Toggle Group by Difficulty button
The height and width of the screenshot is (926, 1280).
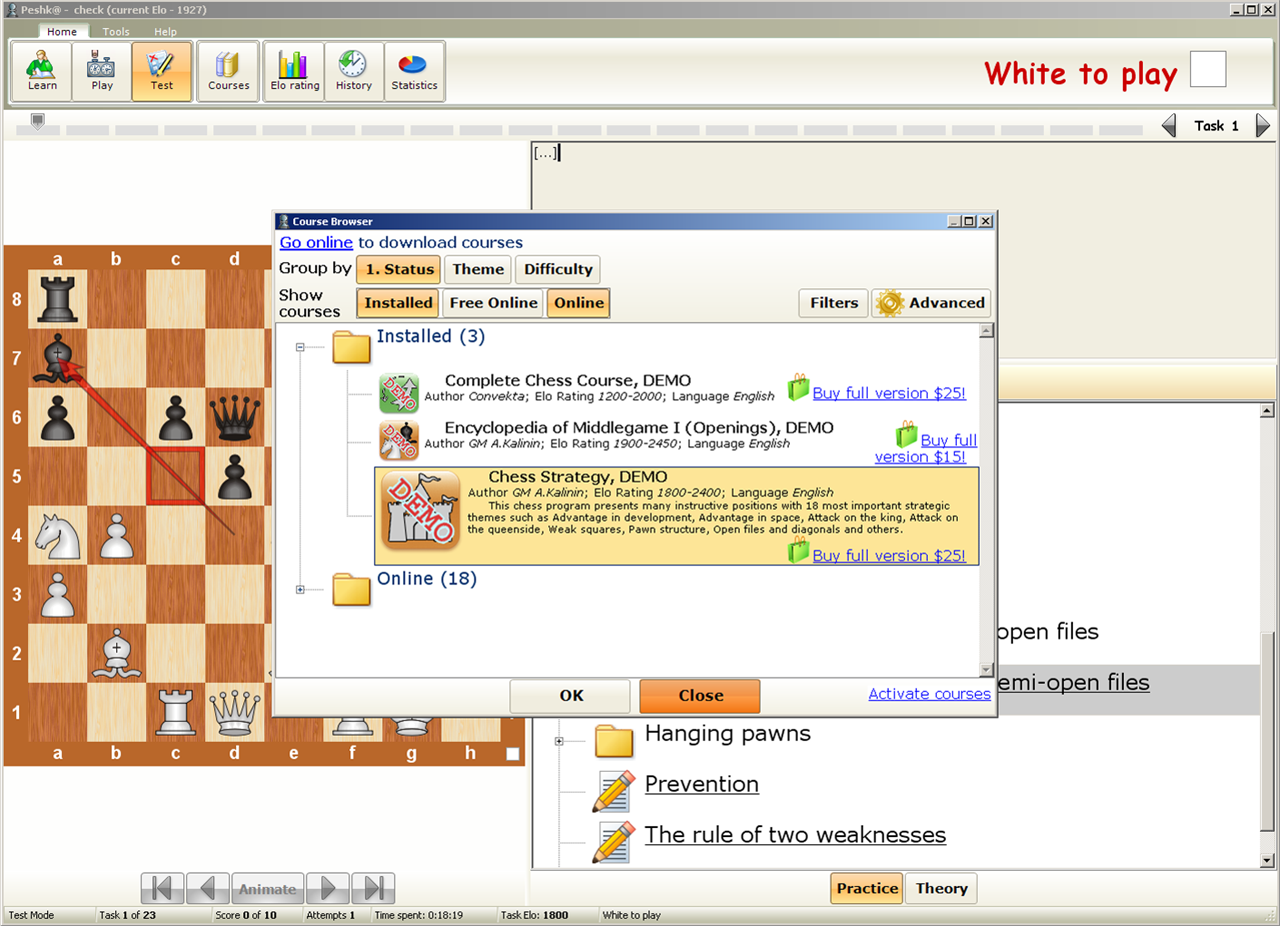558,269
